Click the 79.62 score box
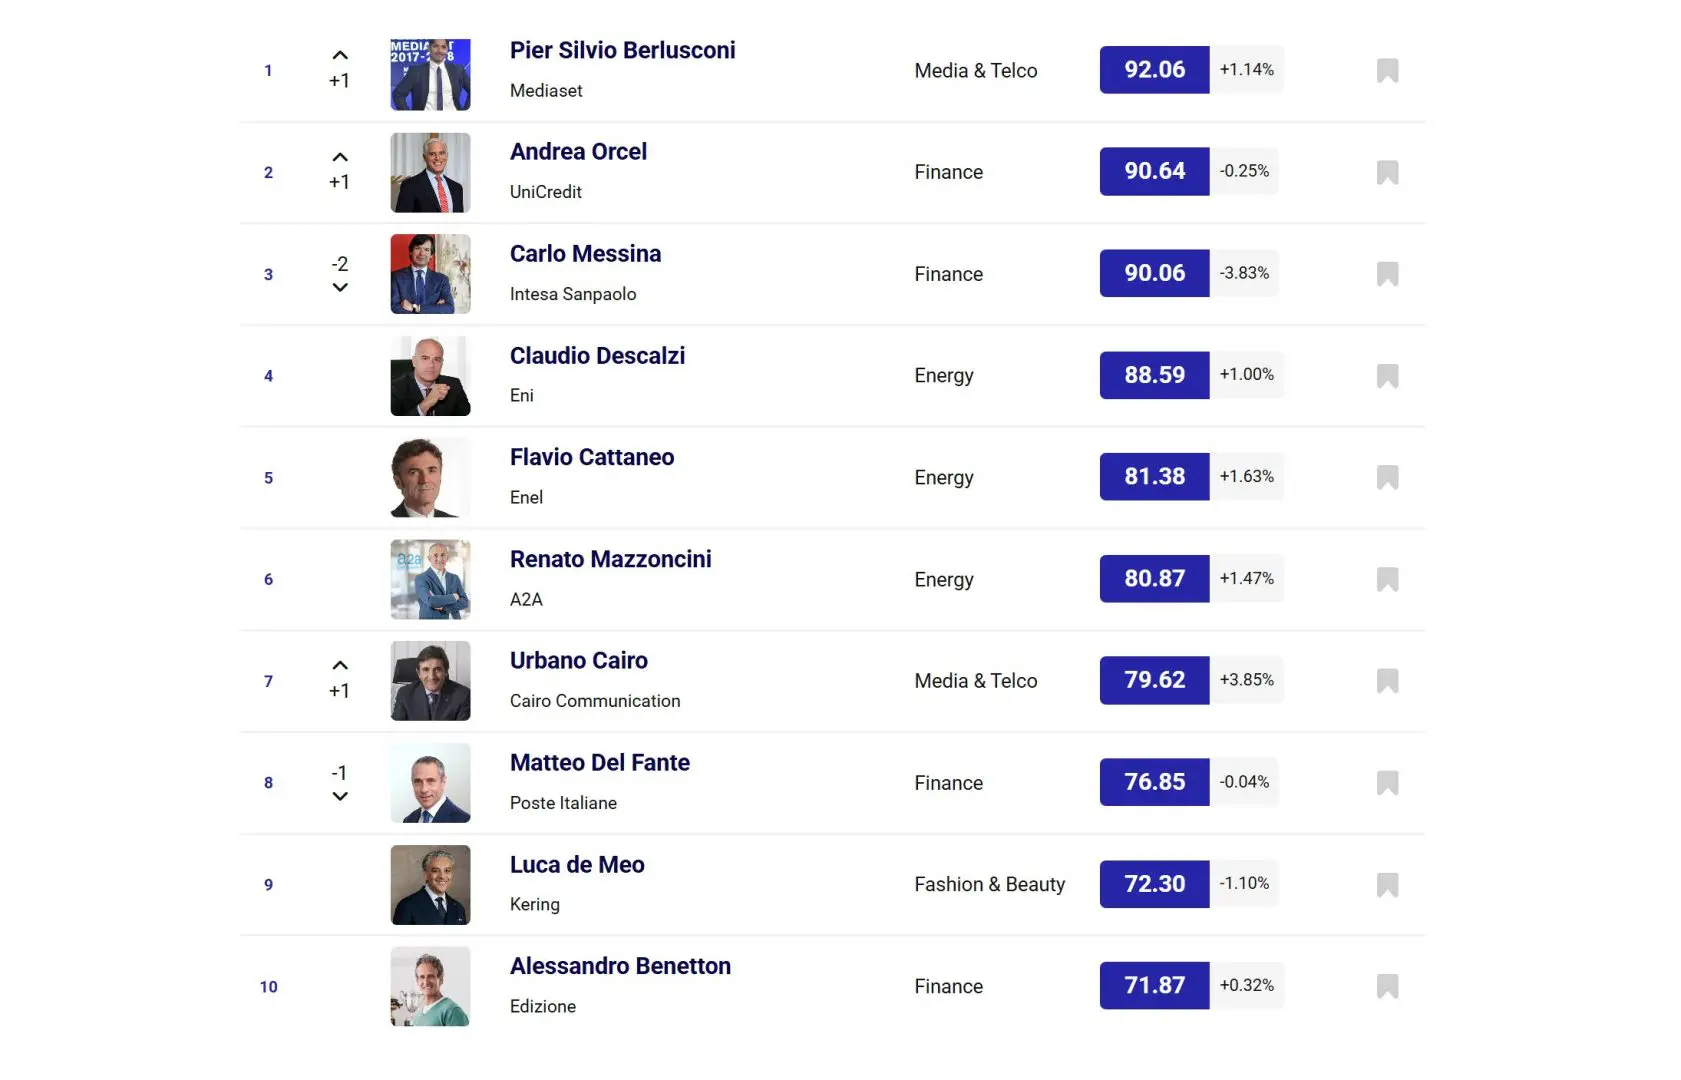Image resolution: width=1681 pixels, height=1080 pixels. [x=1154, y=680]
